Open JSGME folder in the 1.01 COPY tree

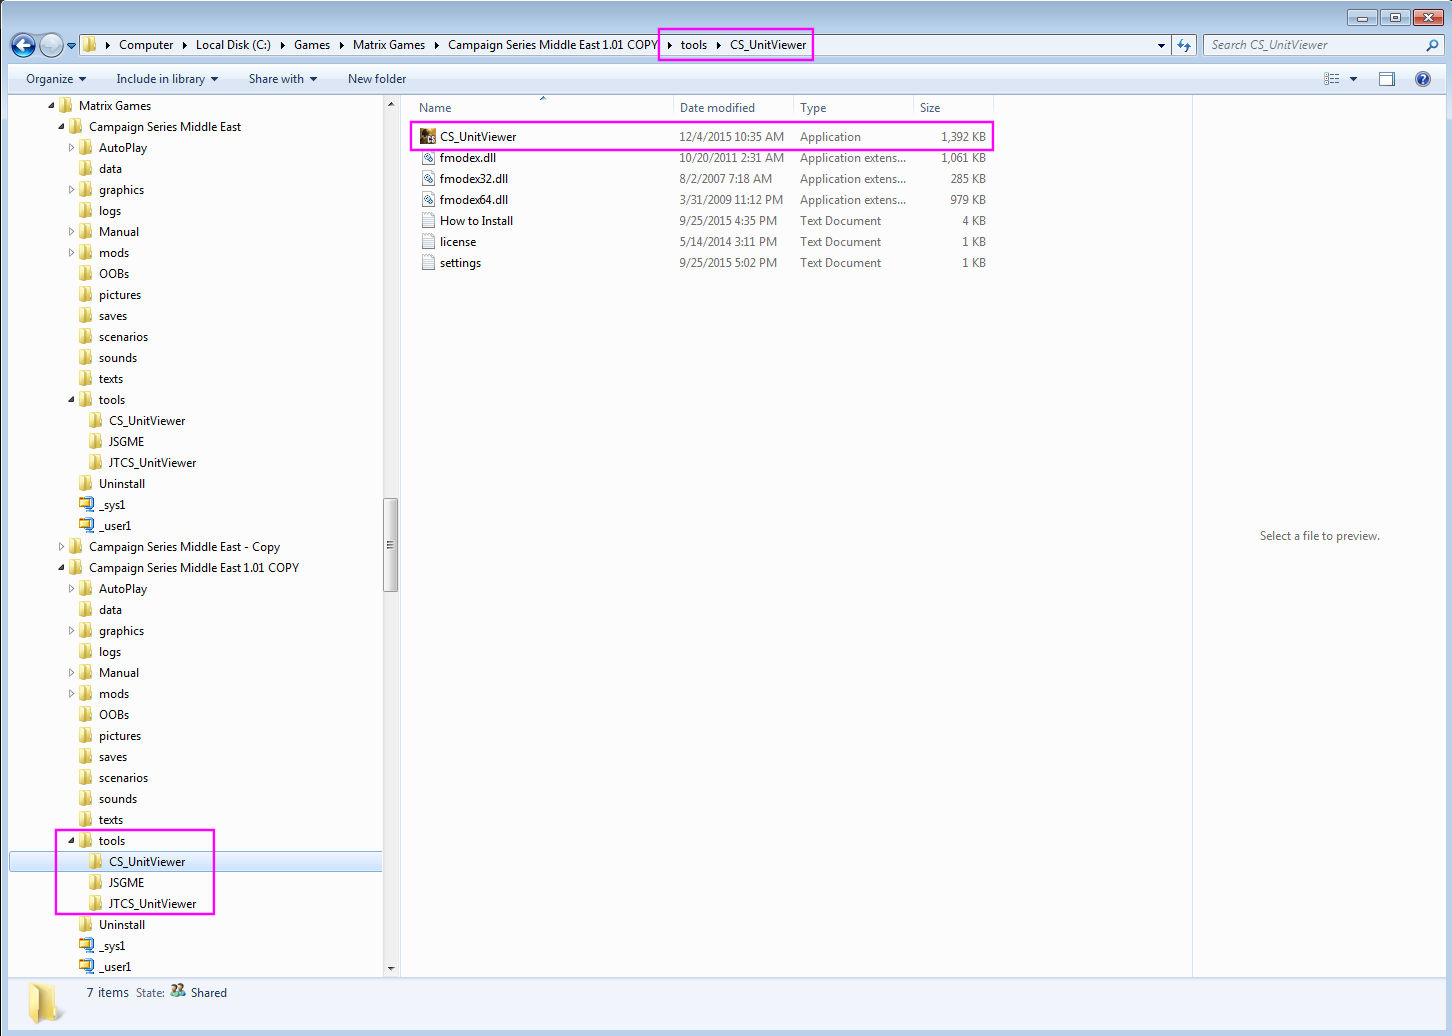coord(126,883)
